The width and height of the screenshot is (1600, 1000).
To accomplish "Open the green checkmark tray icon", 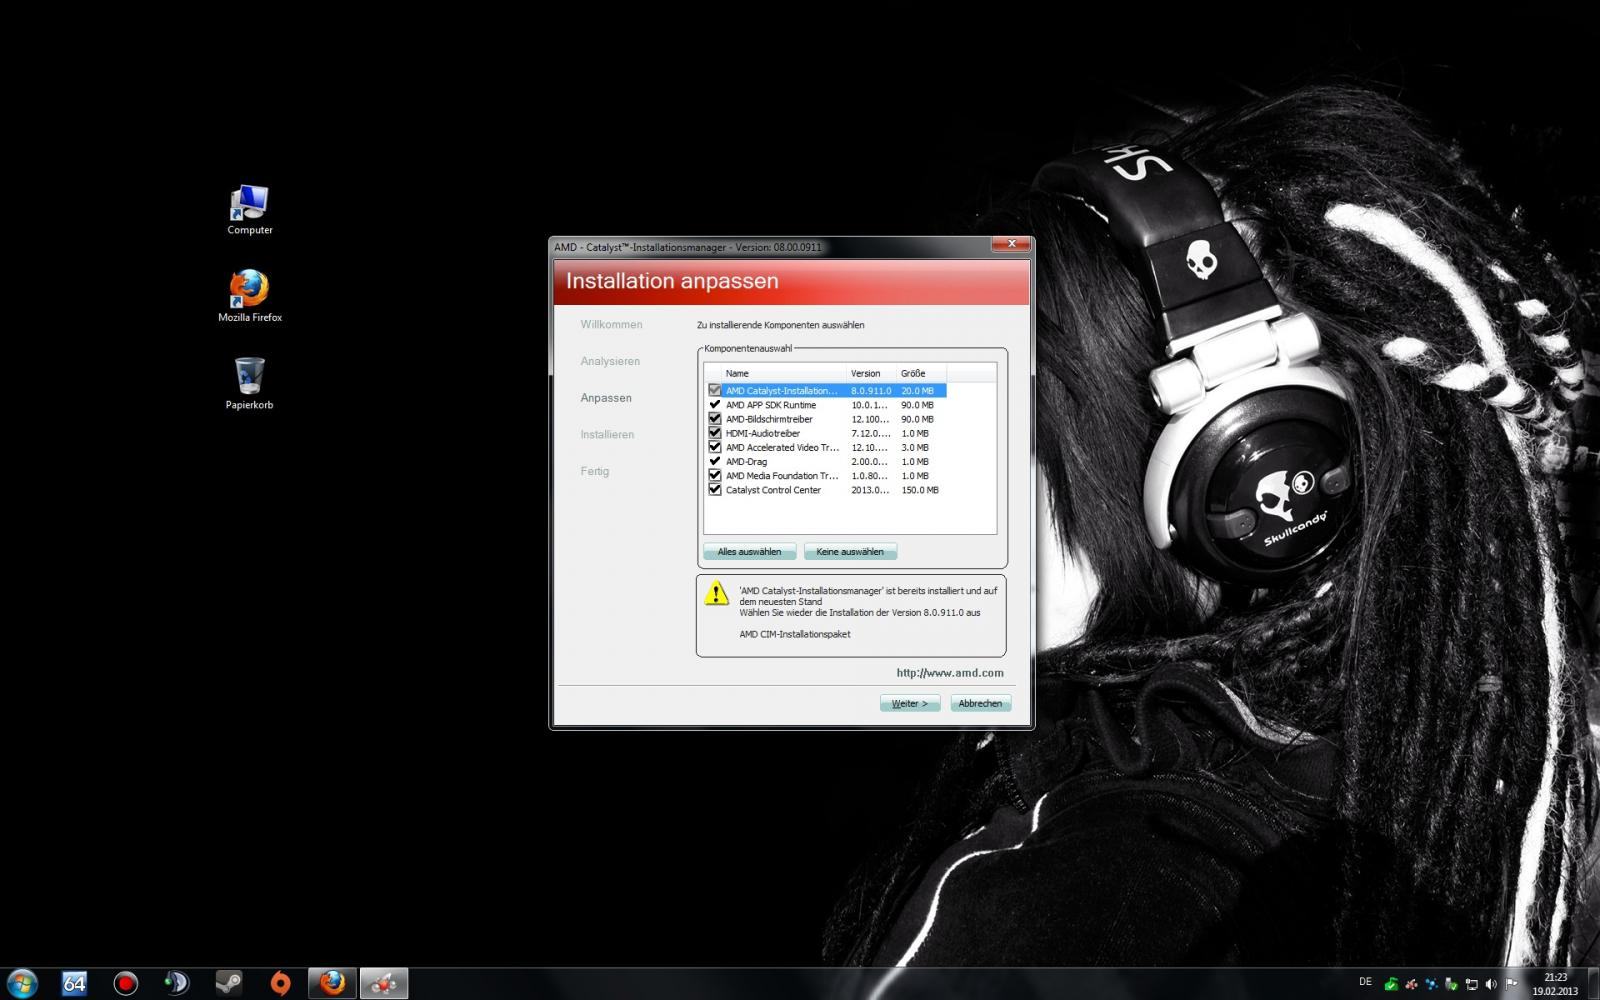I will coord(1390,984).
